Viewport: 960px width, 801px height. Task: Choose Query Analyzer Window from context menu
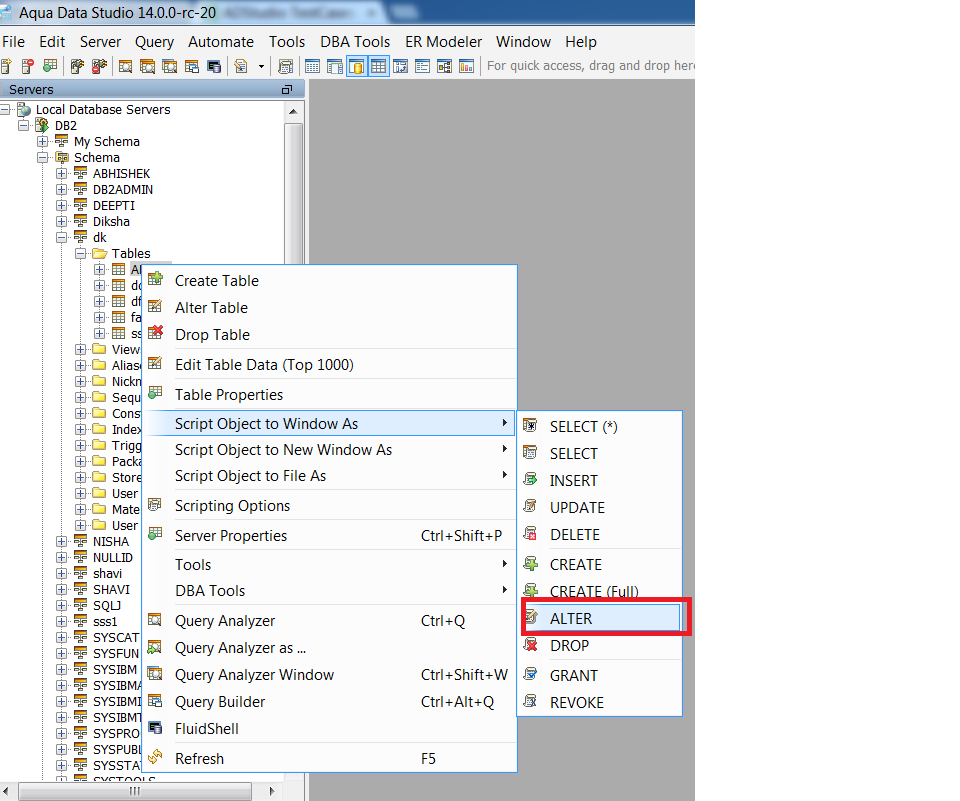pos(331,675)
